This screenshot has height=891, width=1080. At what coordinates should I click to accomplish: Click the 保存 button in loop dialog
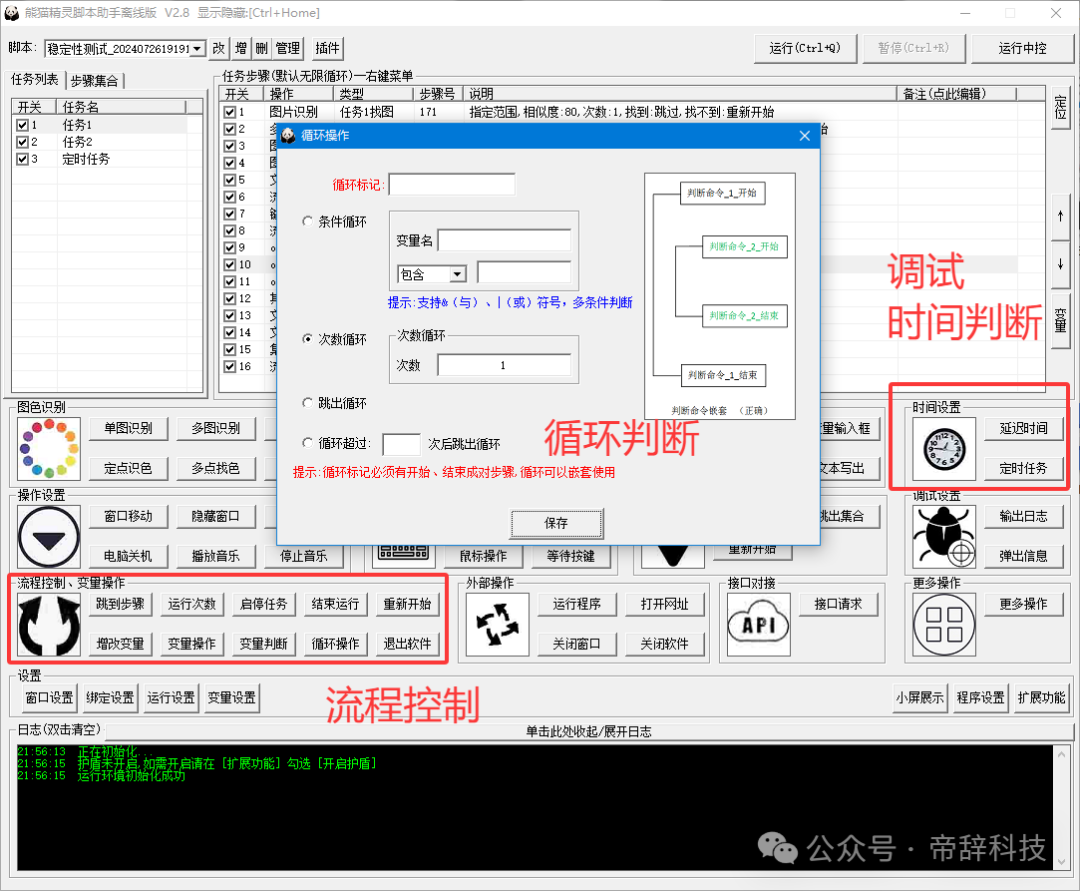[556, 523]
